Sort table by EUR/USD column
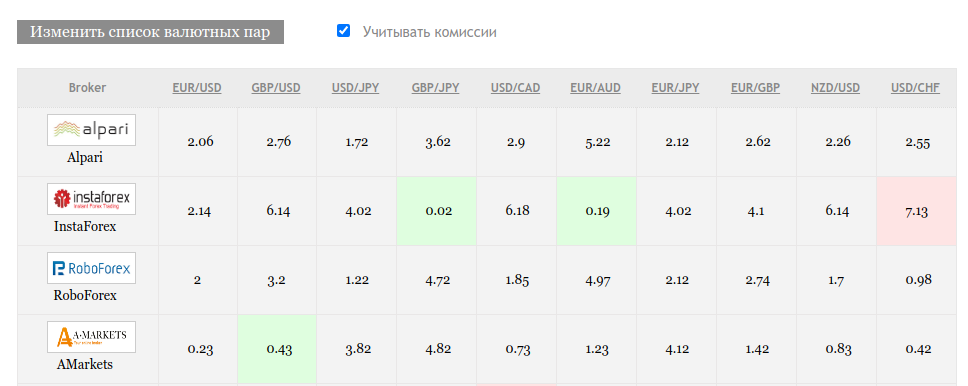This screenshot has height=386, width=968. [x=197, y=88]
